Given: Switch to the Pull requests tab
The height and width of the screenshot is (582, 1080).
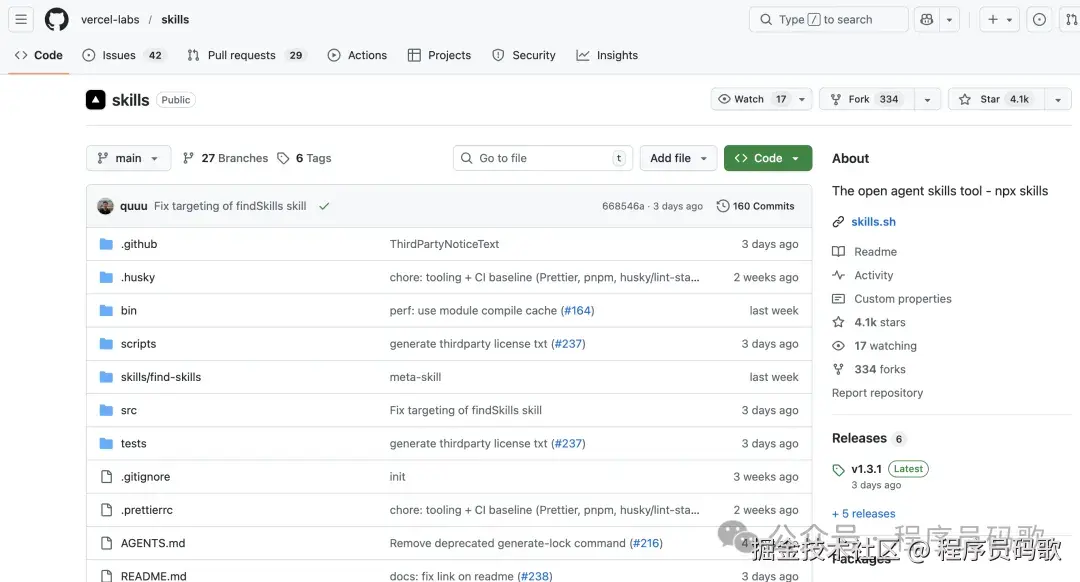Looking at the screenshot, I should (245, 55).
